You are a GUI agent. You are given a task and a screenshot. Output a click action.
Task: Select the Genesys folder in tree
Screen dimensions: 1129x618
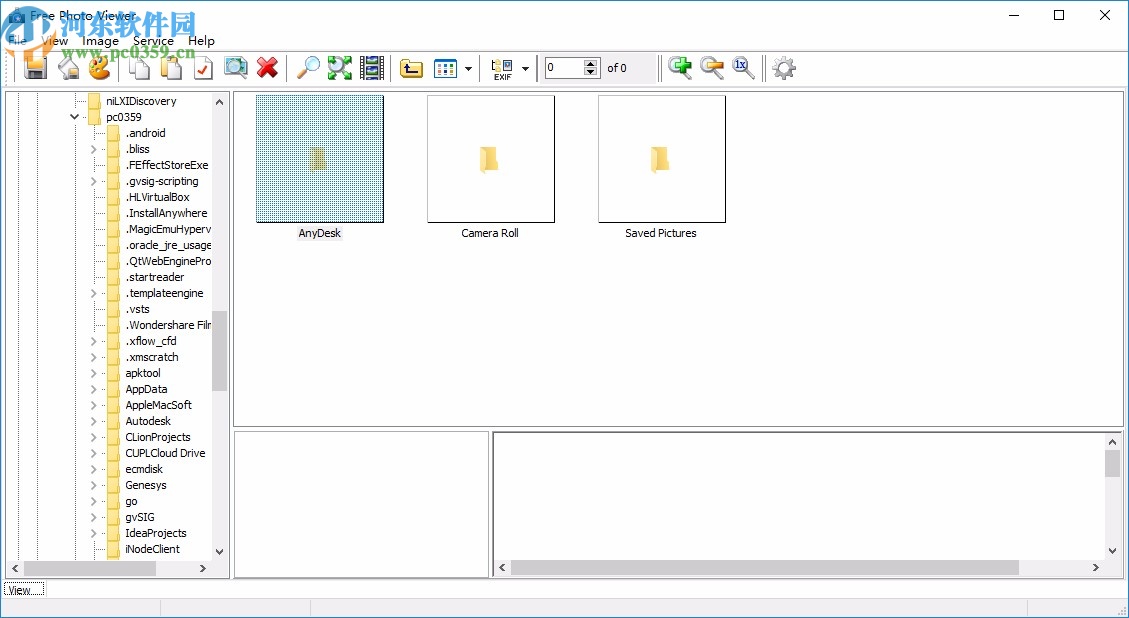pos(145,485)
